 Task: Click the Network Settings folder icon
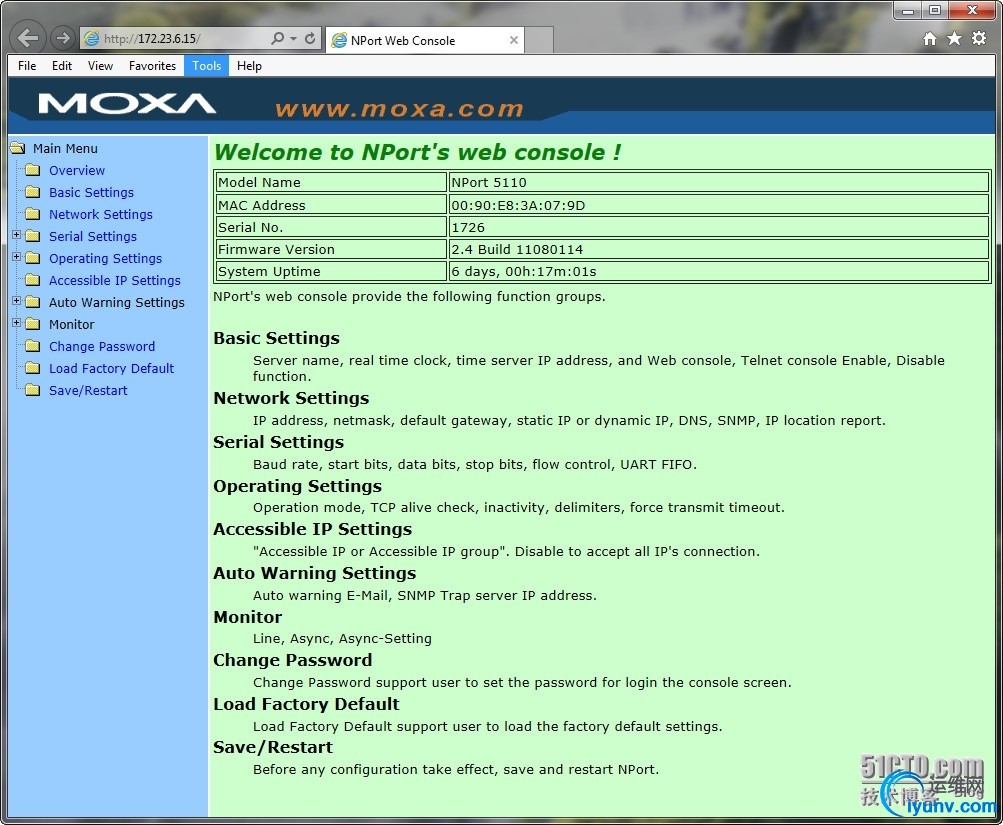[x=33, y=214]
